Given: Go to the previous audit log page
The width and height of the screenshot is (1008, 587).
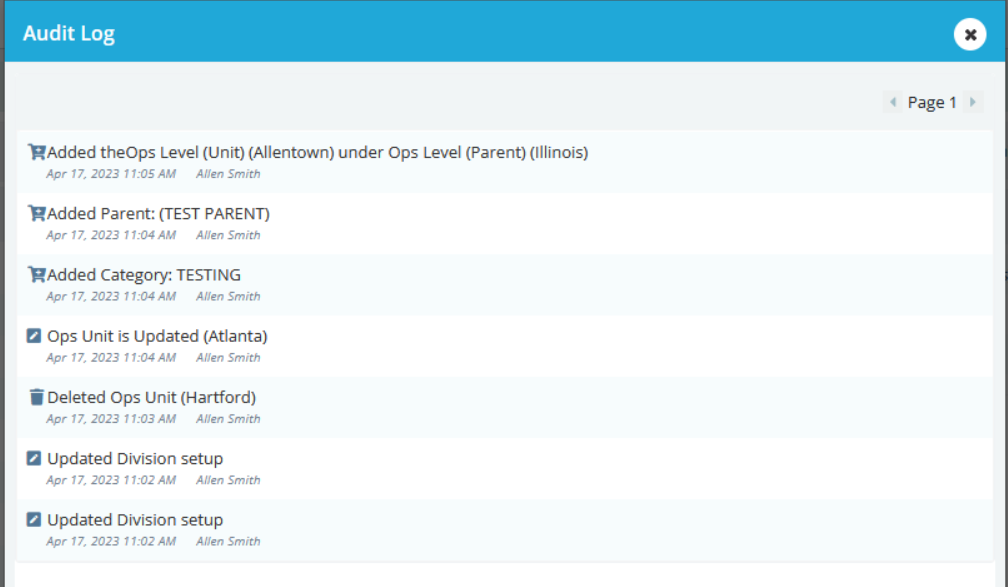Looking at the screenshot, I should pyautogui.click(x=892, y=102).
